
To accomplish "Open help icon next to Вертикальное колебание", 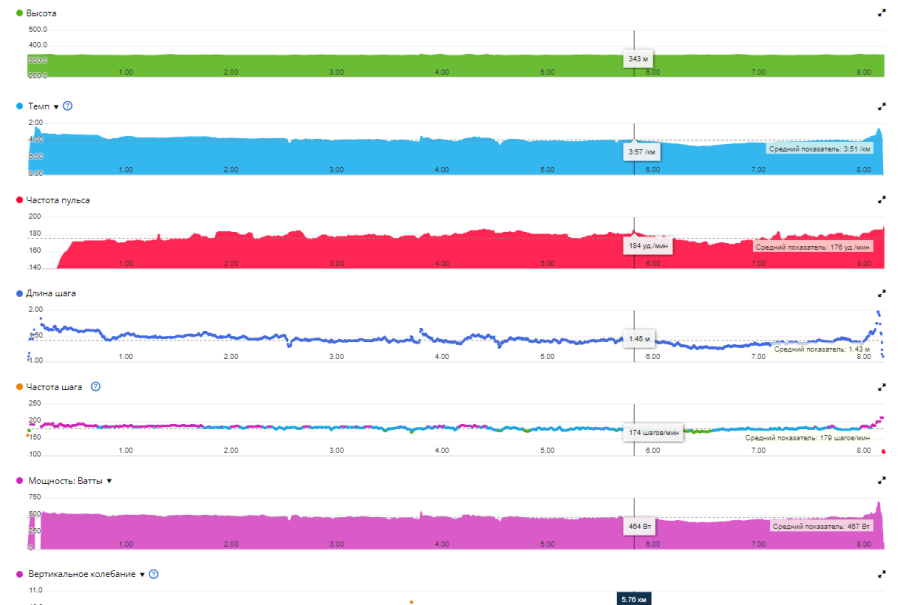I will 154,574.
